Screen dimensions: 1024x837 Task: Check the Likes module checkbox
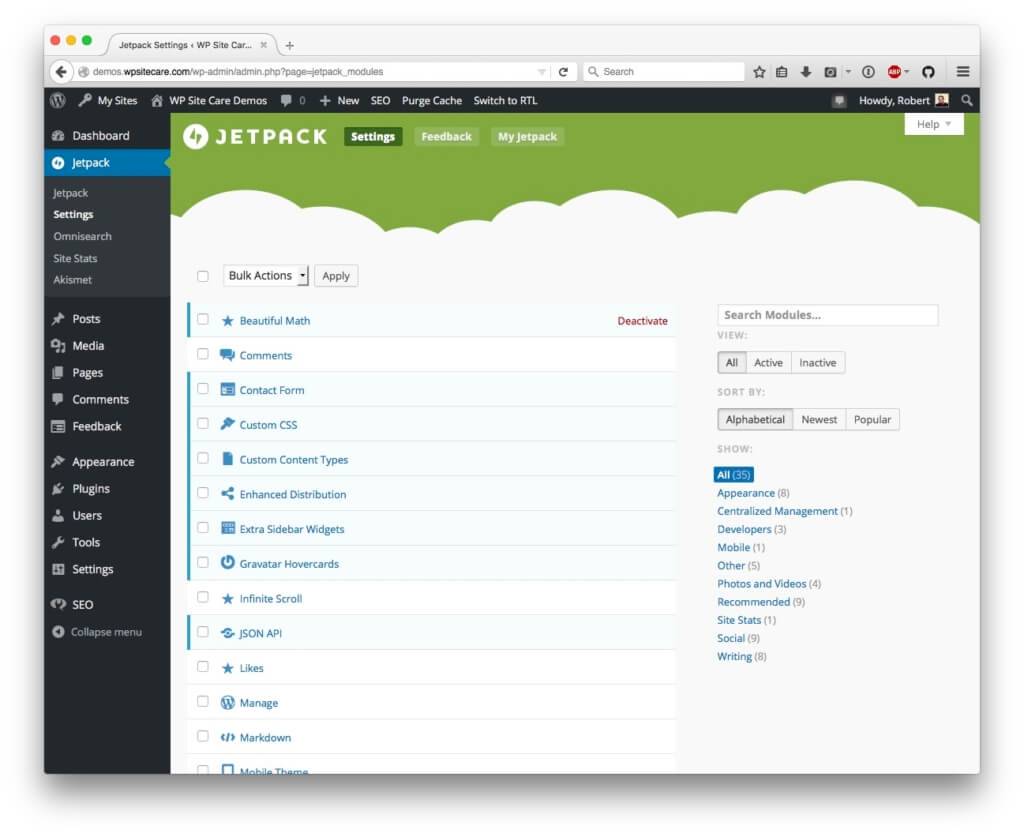[x=203, y=667]
